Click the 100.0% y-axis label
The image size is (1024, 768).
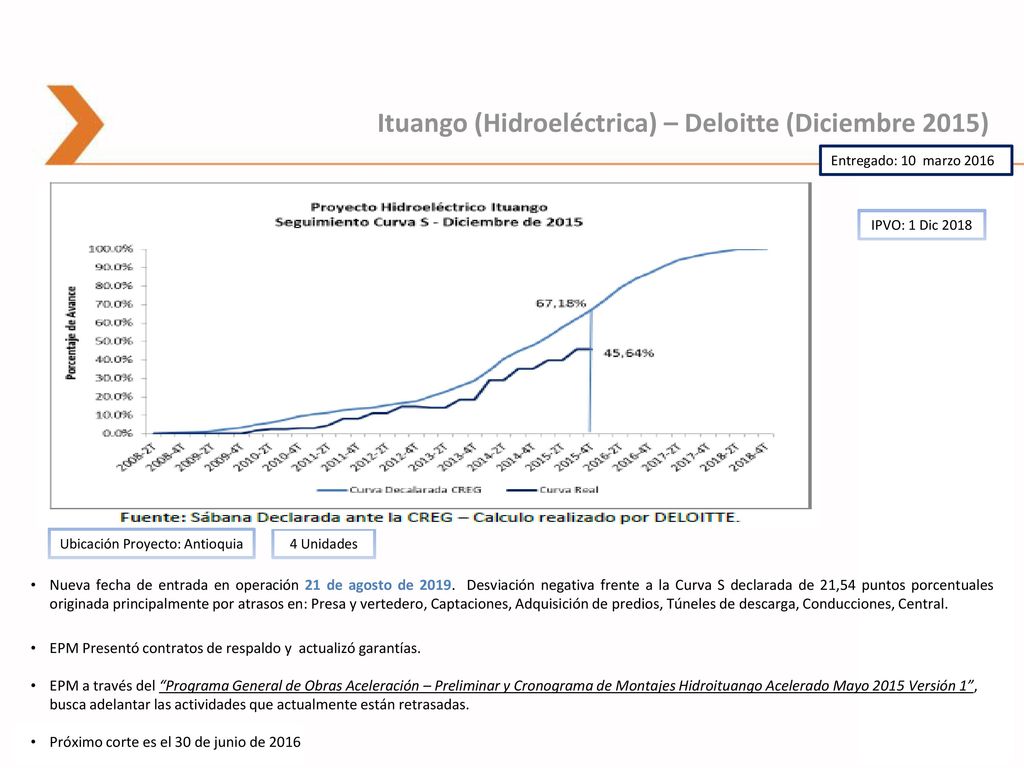[110, 249]
